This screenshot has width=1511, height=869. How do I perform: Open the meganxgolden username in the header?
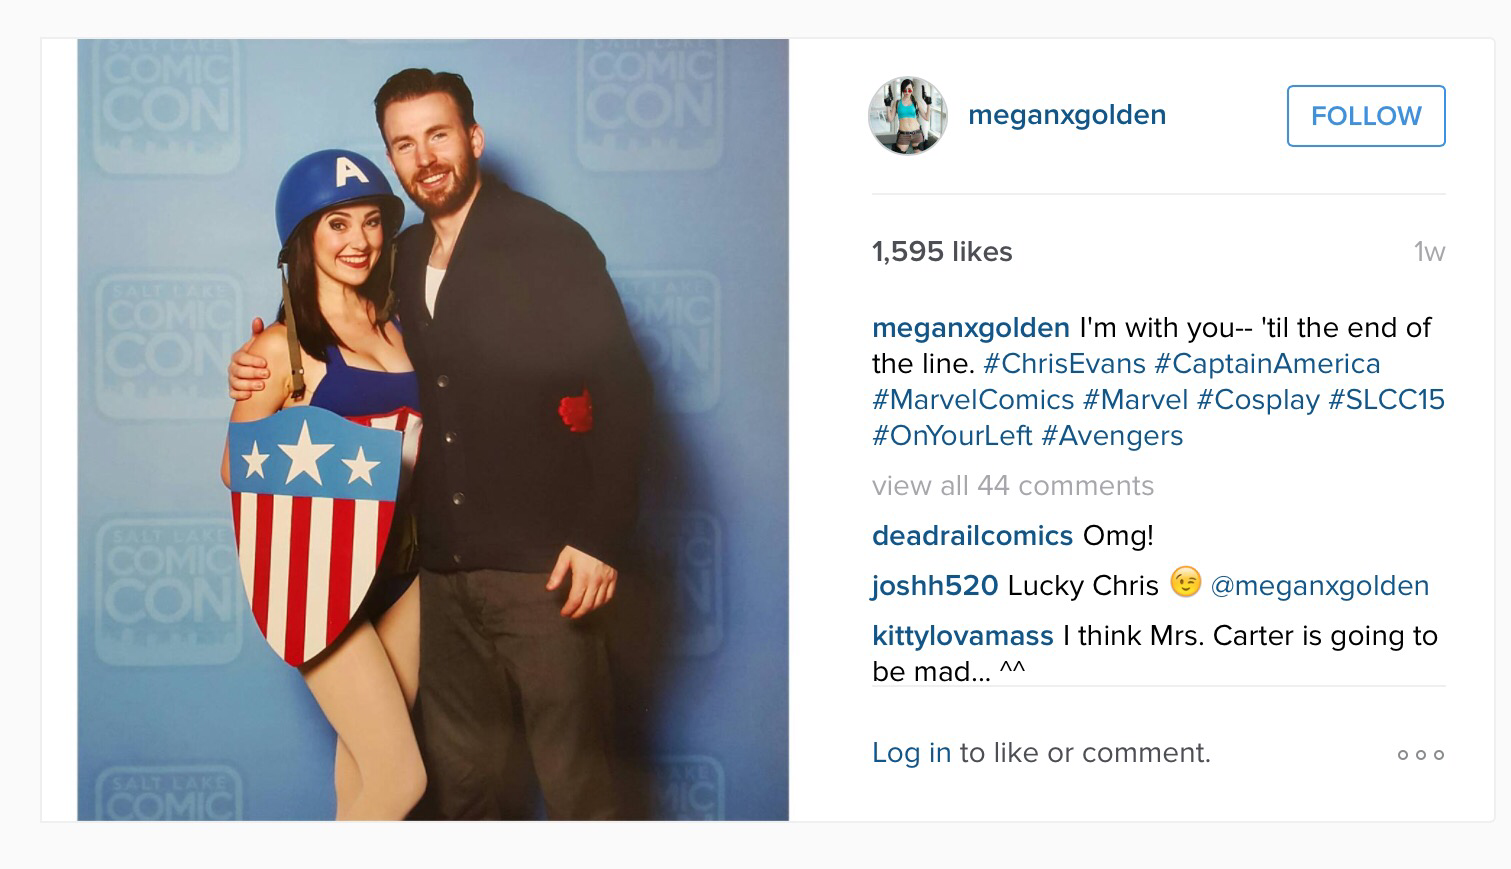point(1067,115)
